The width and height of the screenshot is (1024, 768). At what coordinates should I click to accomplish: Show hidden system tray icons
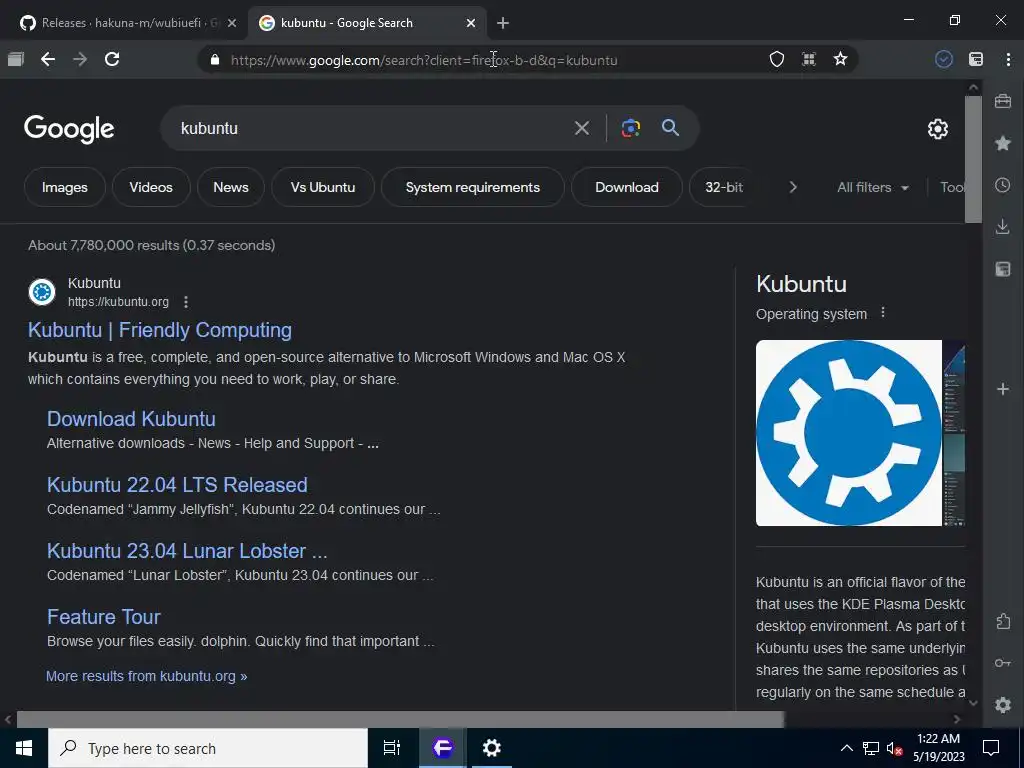[x=846, y=748]
